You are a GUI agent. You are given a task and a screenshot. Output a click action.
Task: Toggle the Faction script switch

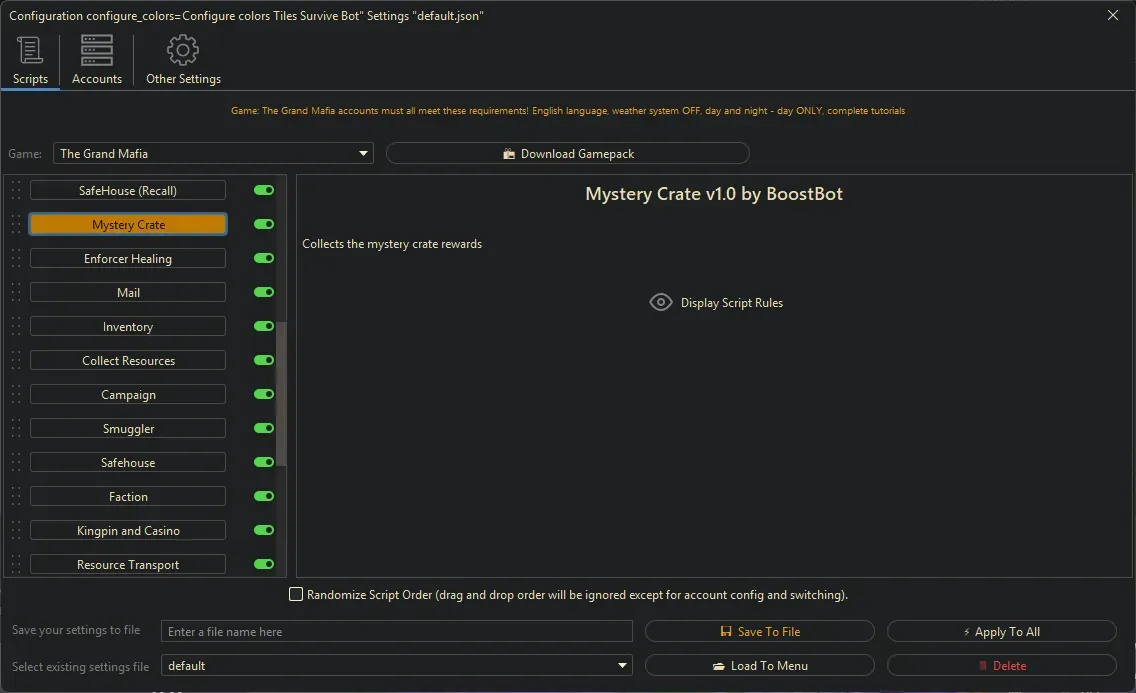[x=264, y=497]
